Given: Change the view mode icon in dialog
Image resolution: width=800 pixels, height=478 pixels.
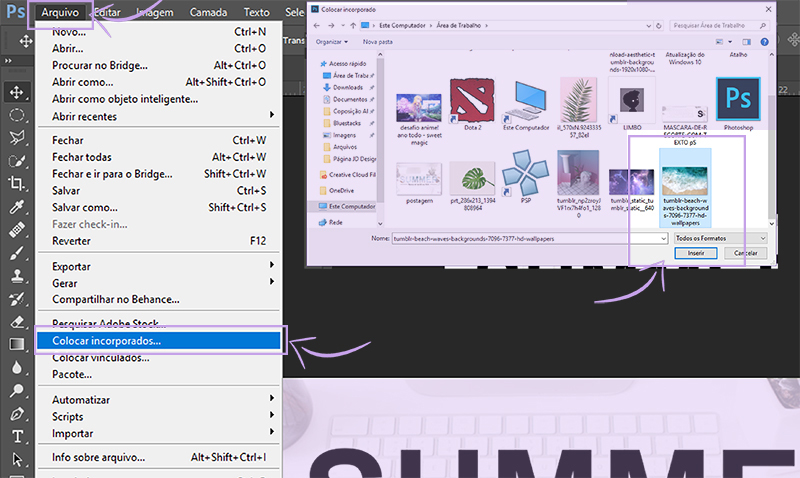Looking at the screenshot, I should click(719, 42).
